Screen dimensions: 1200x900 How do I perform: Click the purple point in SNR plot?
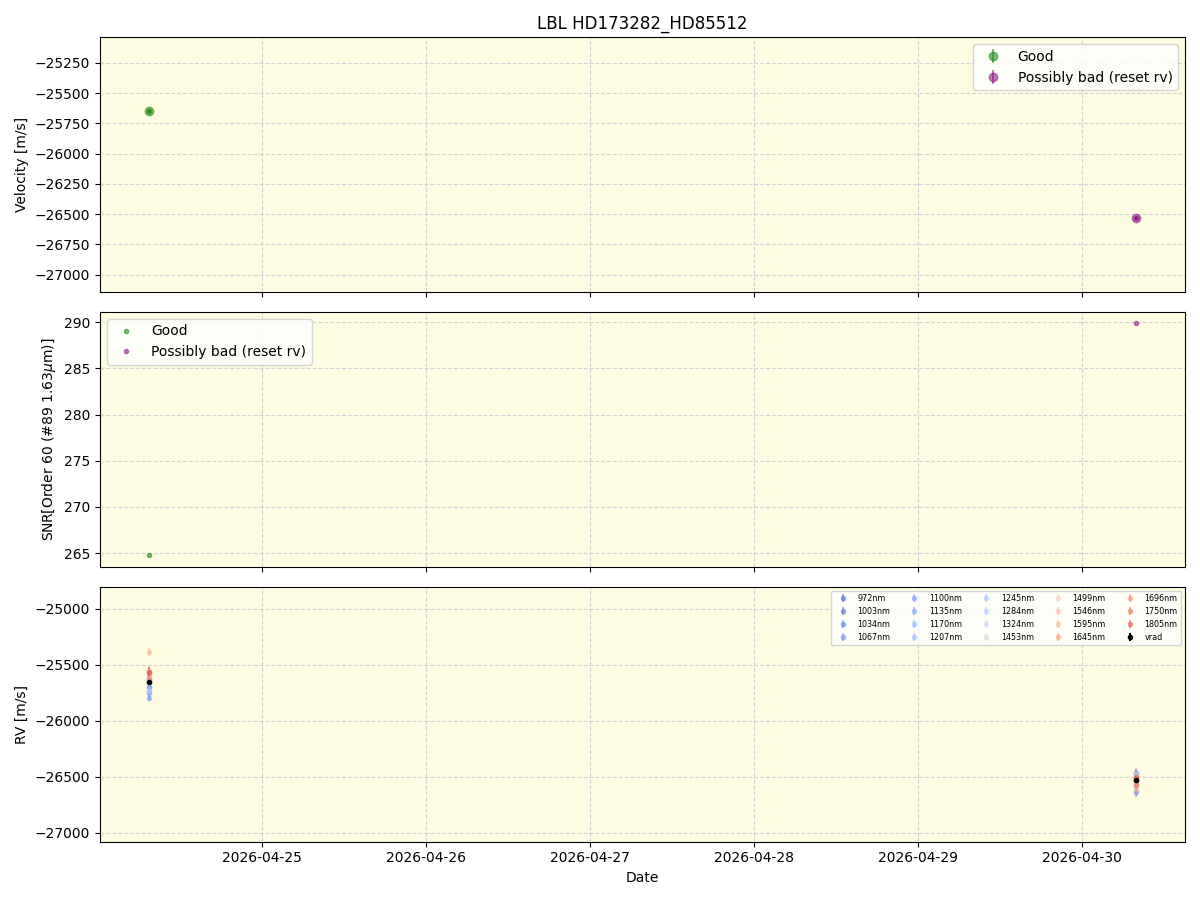(x=1136, y=323)
